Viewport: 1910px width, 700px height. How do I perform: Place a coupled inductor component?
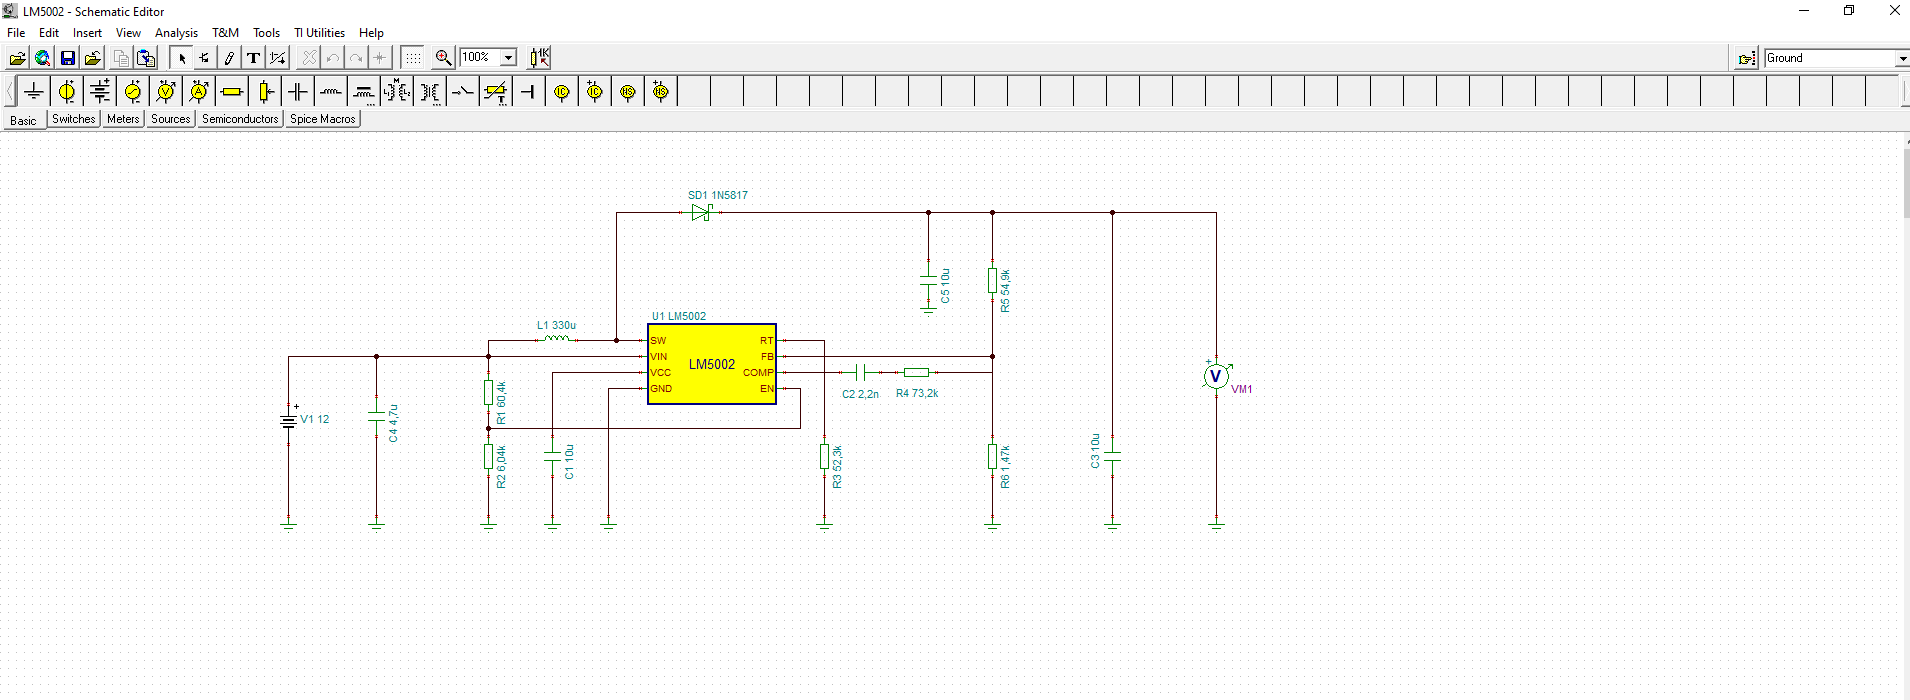(364, 92)
